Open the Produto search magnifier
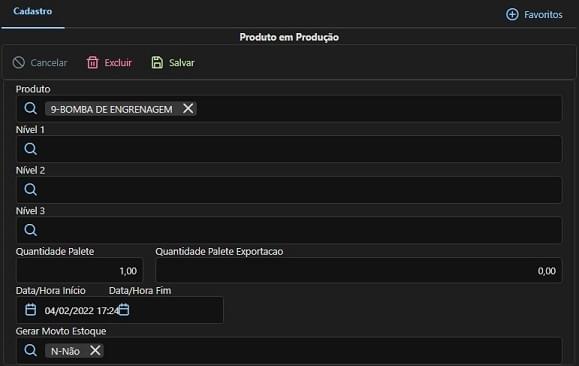The height and width of the screenshot is (366, 579). [x=31, y=109]
